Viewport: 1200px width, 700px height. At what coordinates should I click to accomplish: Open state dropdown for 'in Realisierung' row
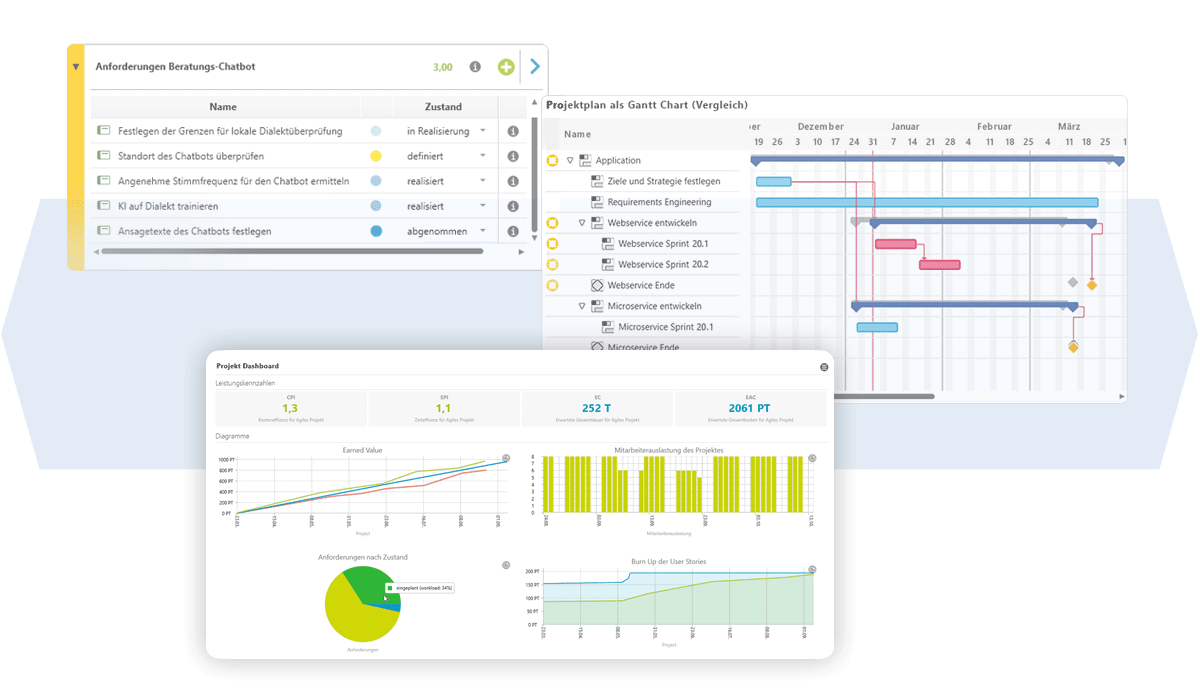tap(483, 131)
